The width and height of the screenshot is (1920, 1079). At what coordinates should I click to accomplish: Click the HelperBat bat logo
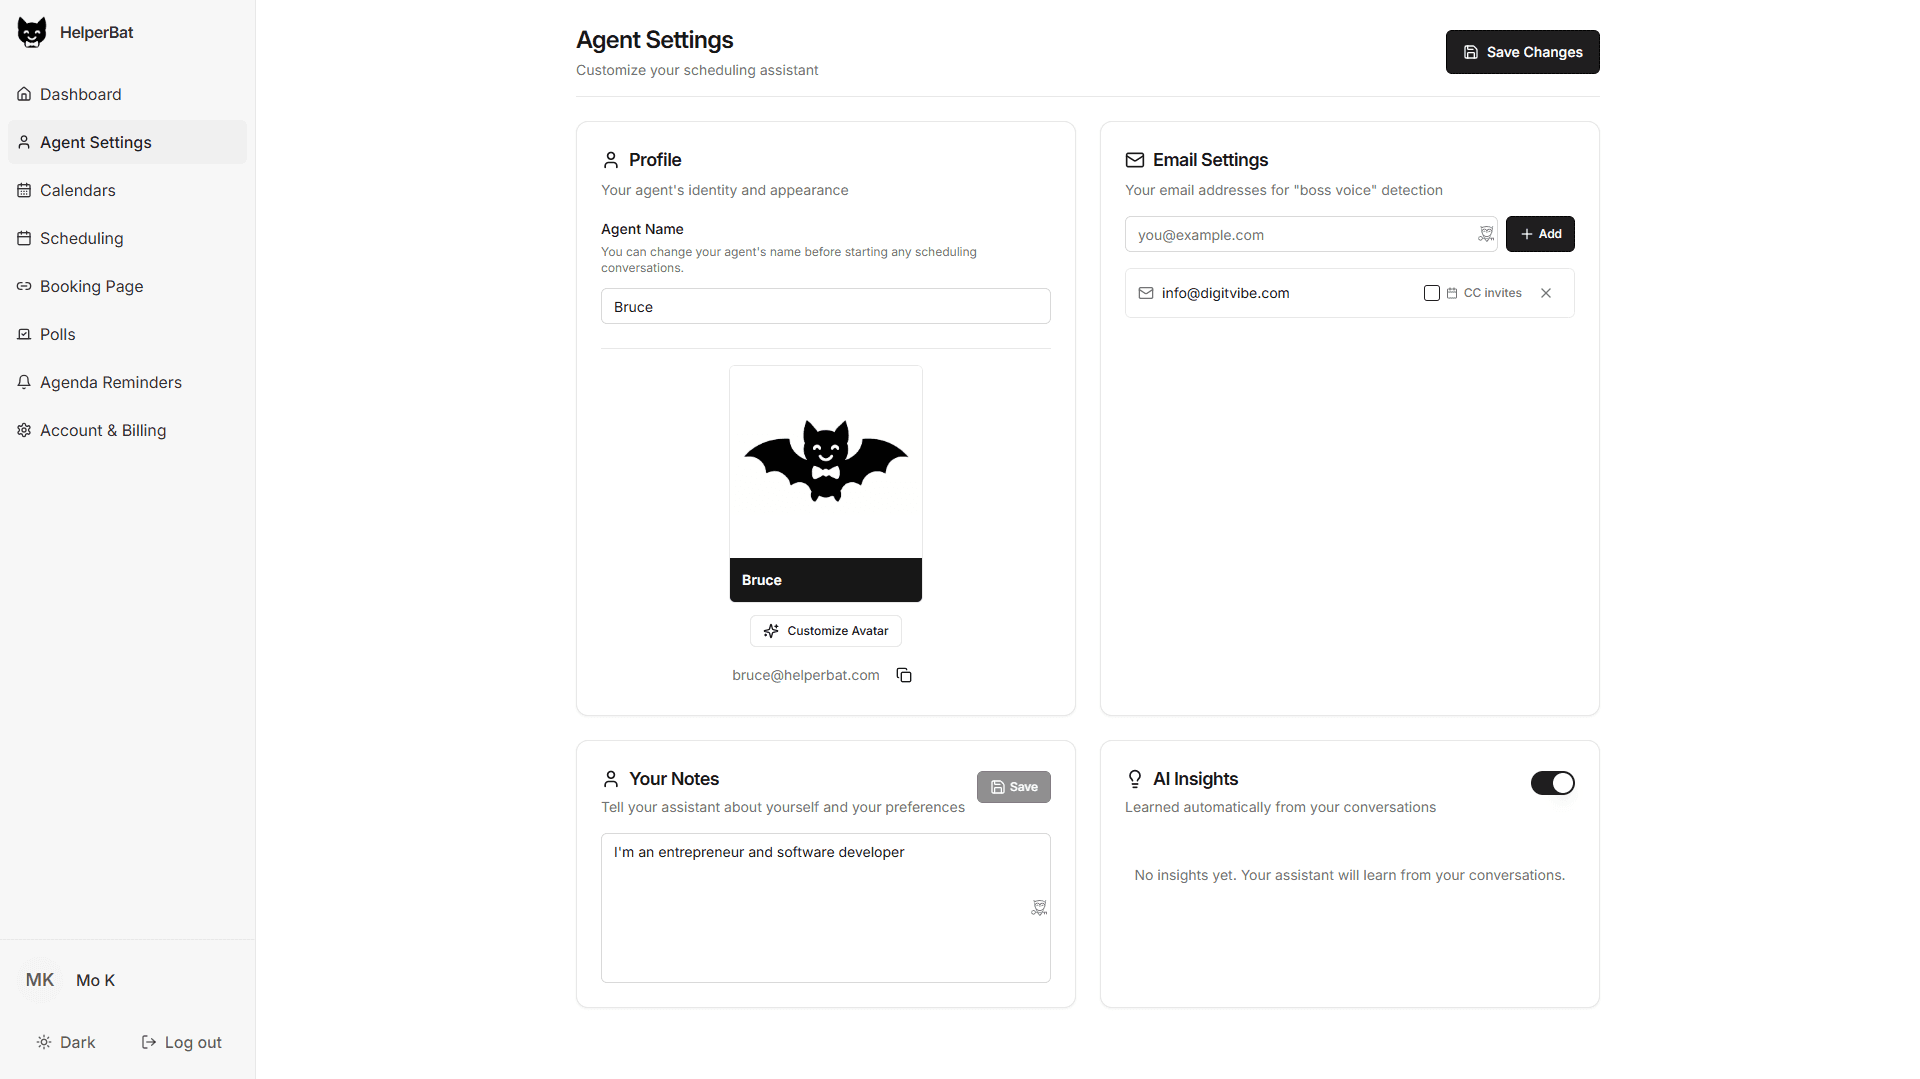click(31, 31)
